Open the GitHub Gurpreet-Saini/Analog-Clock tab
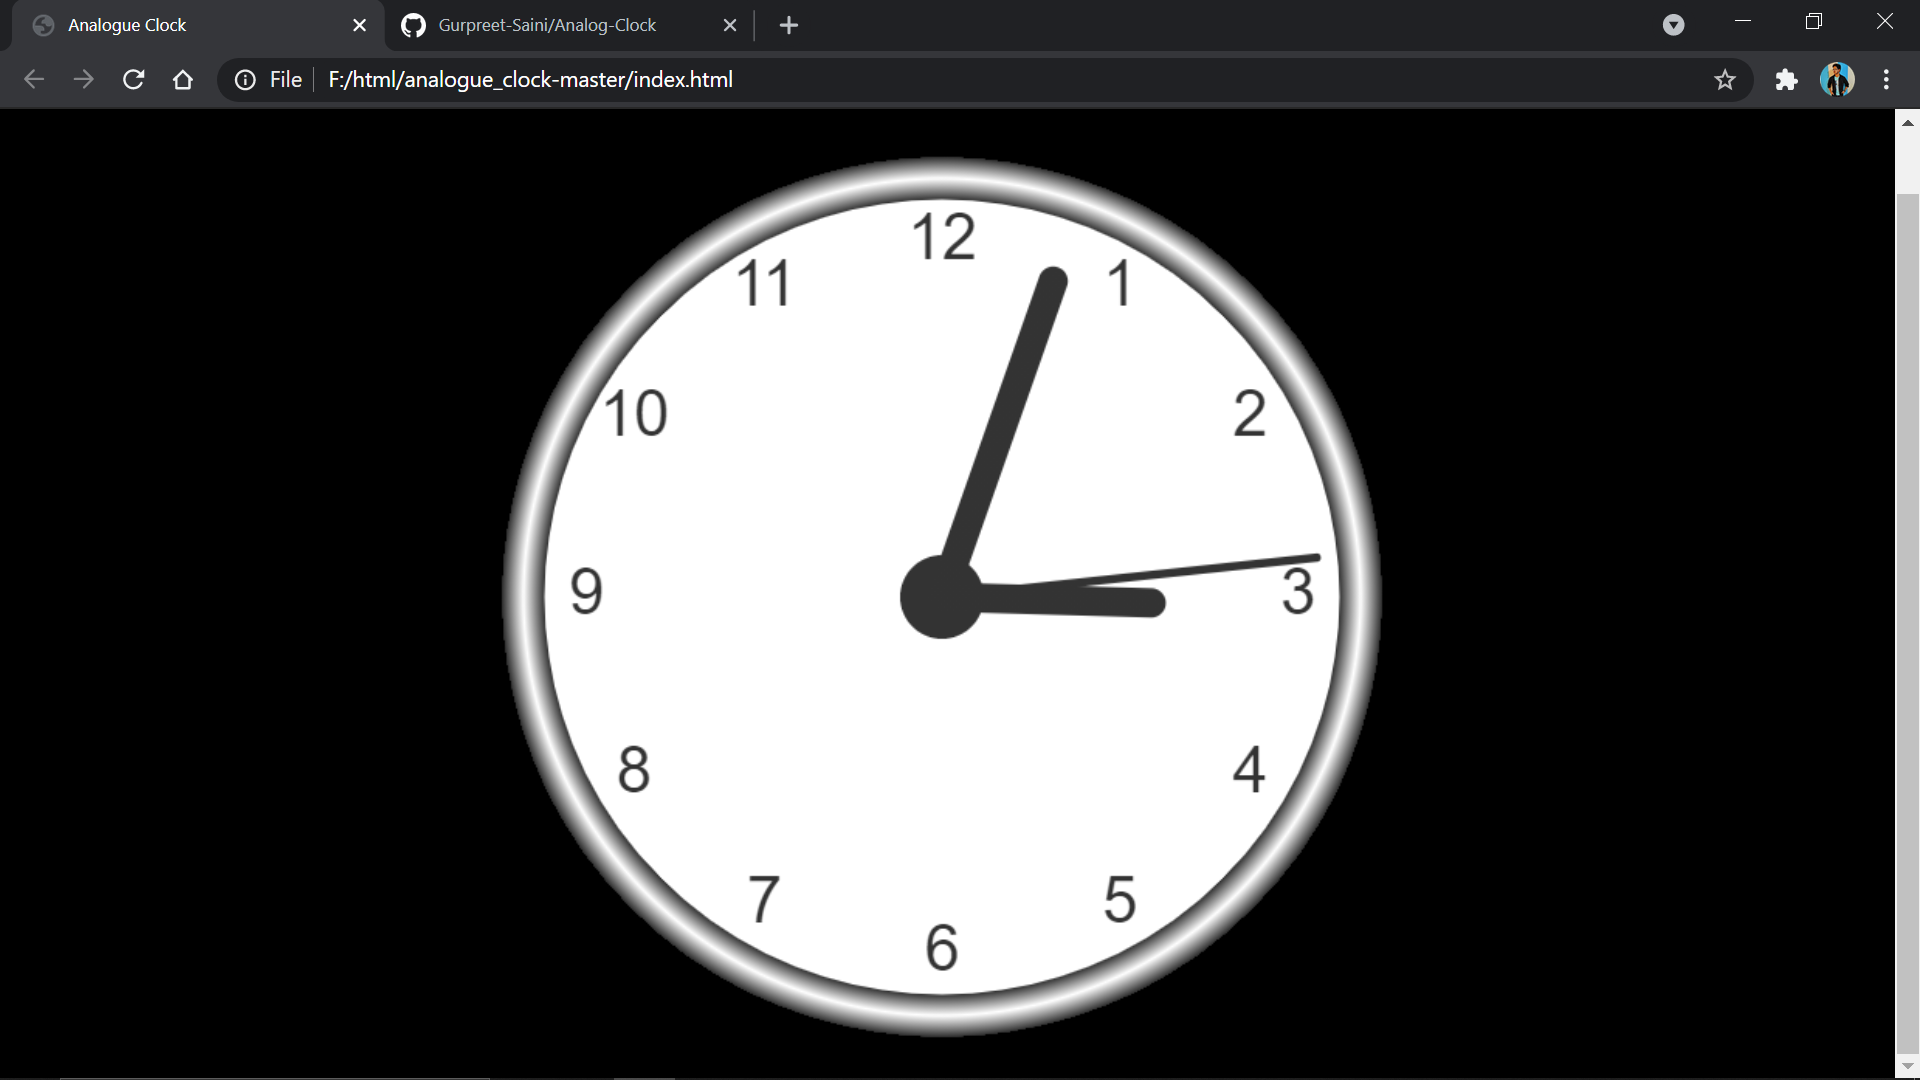 tap(547, 25)
